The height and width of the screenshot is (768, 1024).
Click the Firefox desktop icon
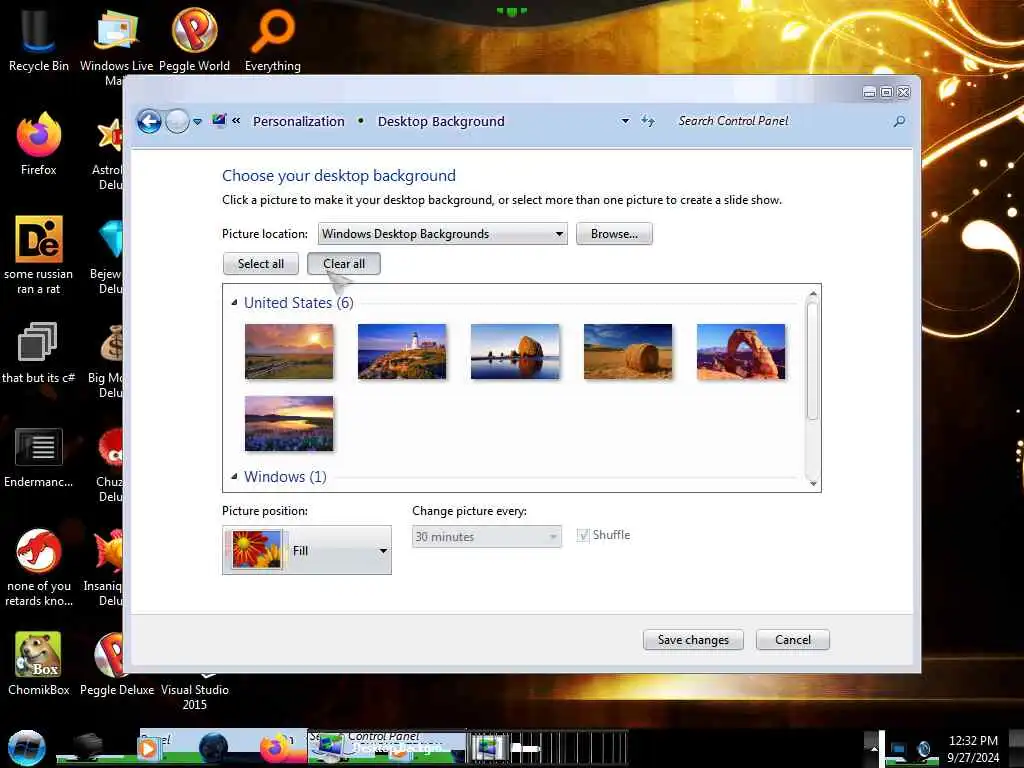39,144
